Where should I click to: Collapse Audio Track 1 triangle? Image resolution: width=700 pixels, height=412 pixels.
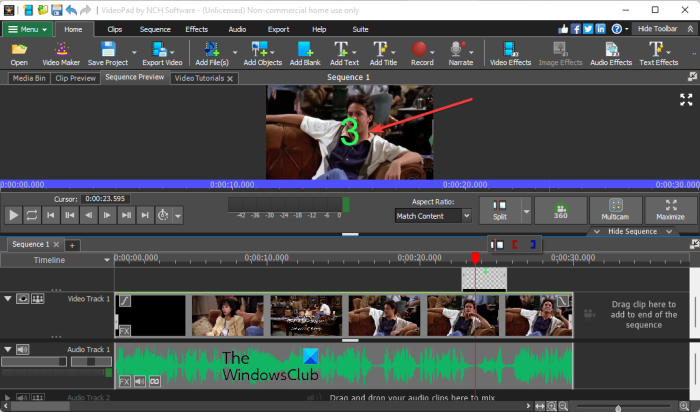pyautogui.click(x=8, y=350)
